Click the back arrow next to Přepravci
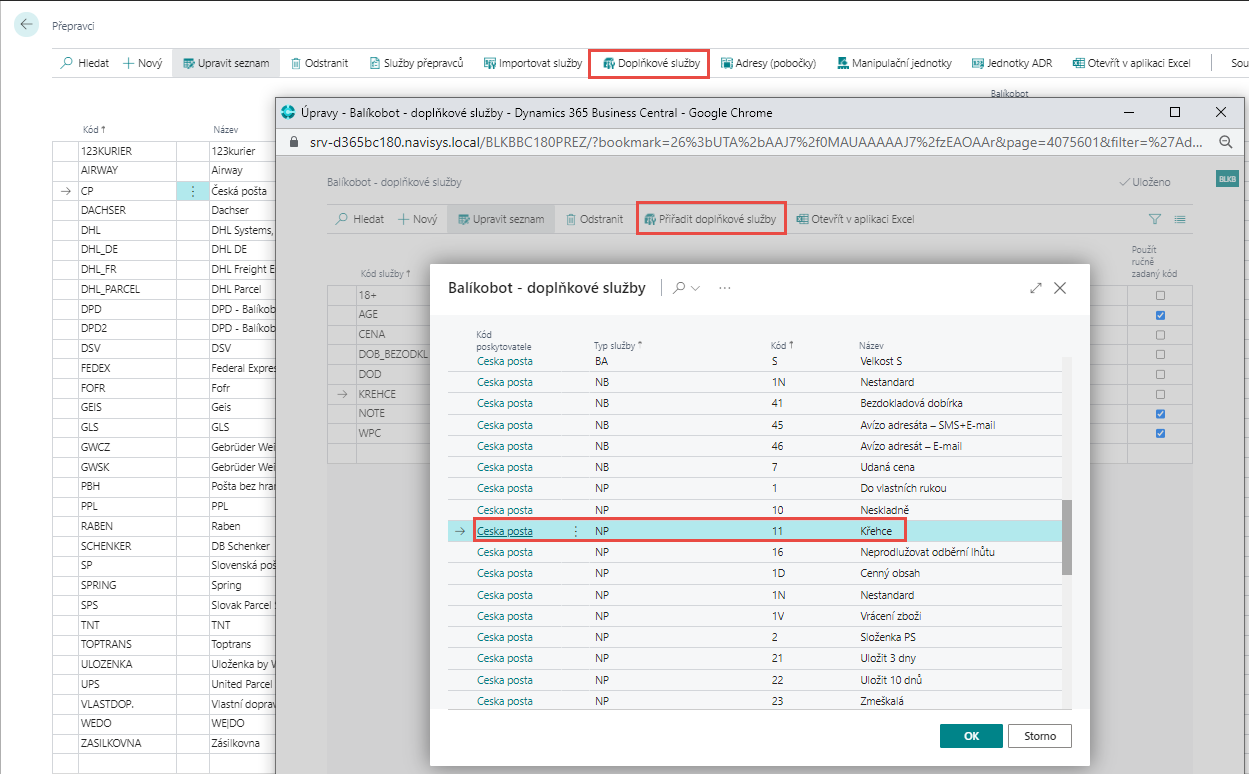The width and height of the screenshot is (1249, 774). [x=26, y=26]
